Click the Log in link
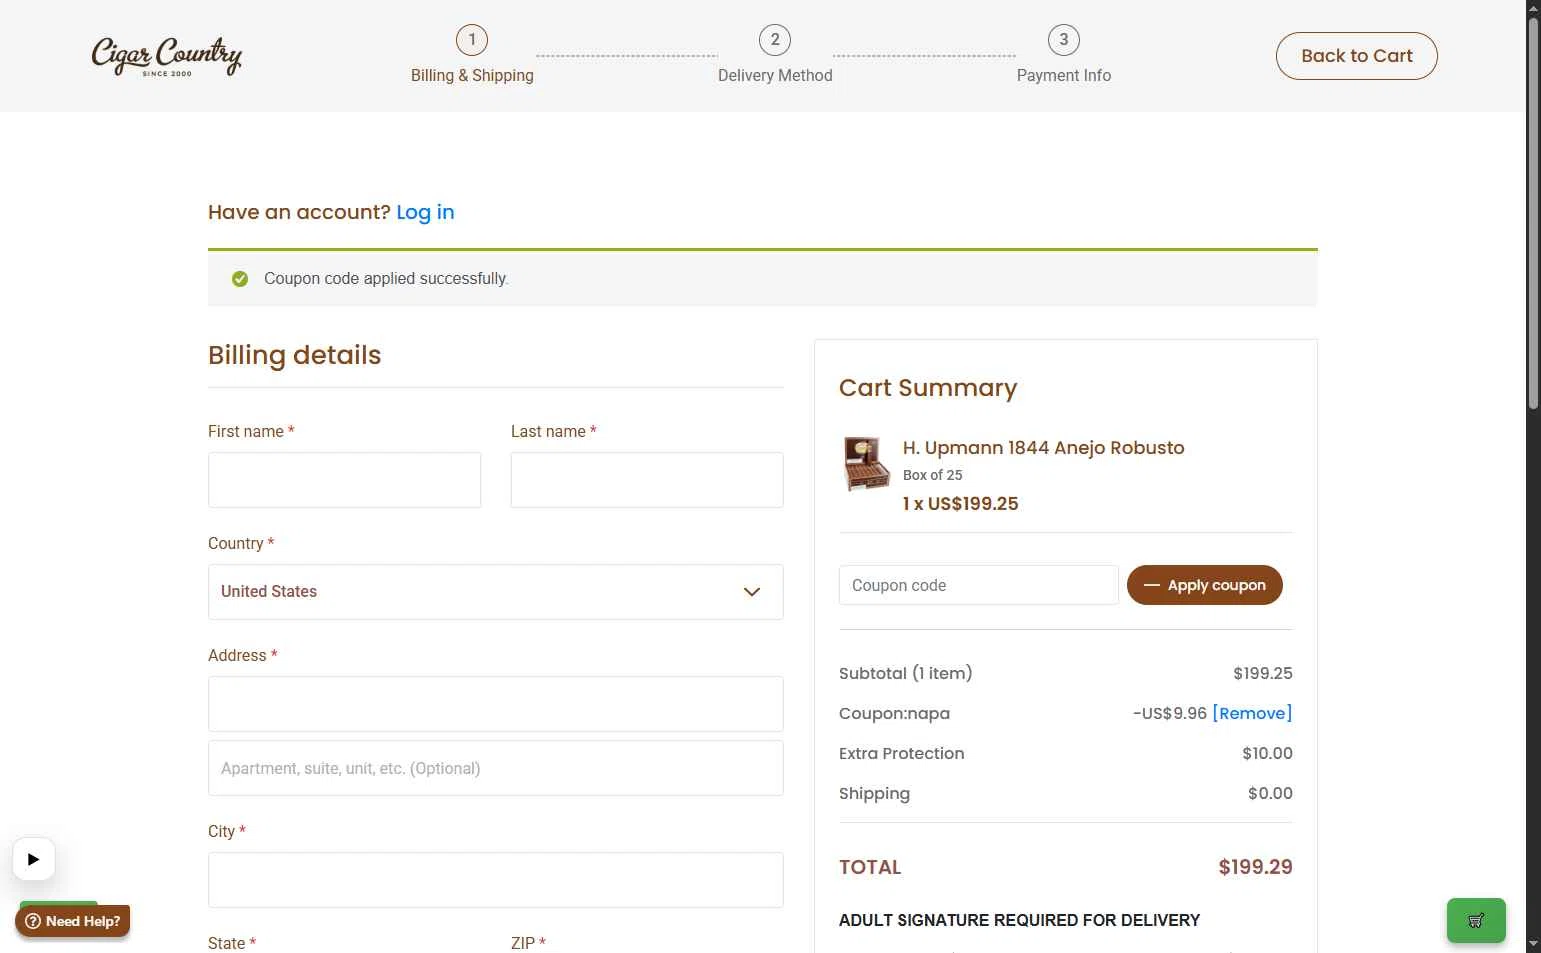The height and width of the screenshot is (953, 1541). [x=425, y=212]
